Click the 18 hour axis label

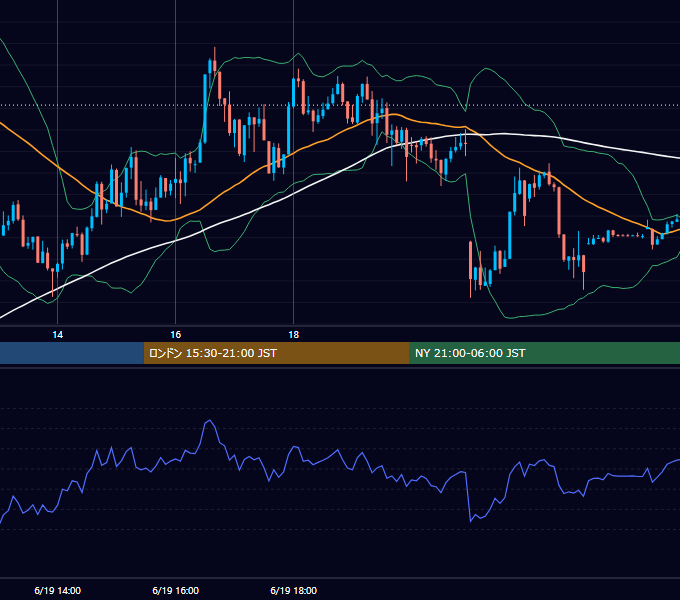(x=294, y=335)
